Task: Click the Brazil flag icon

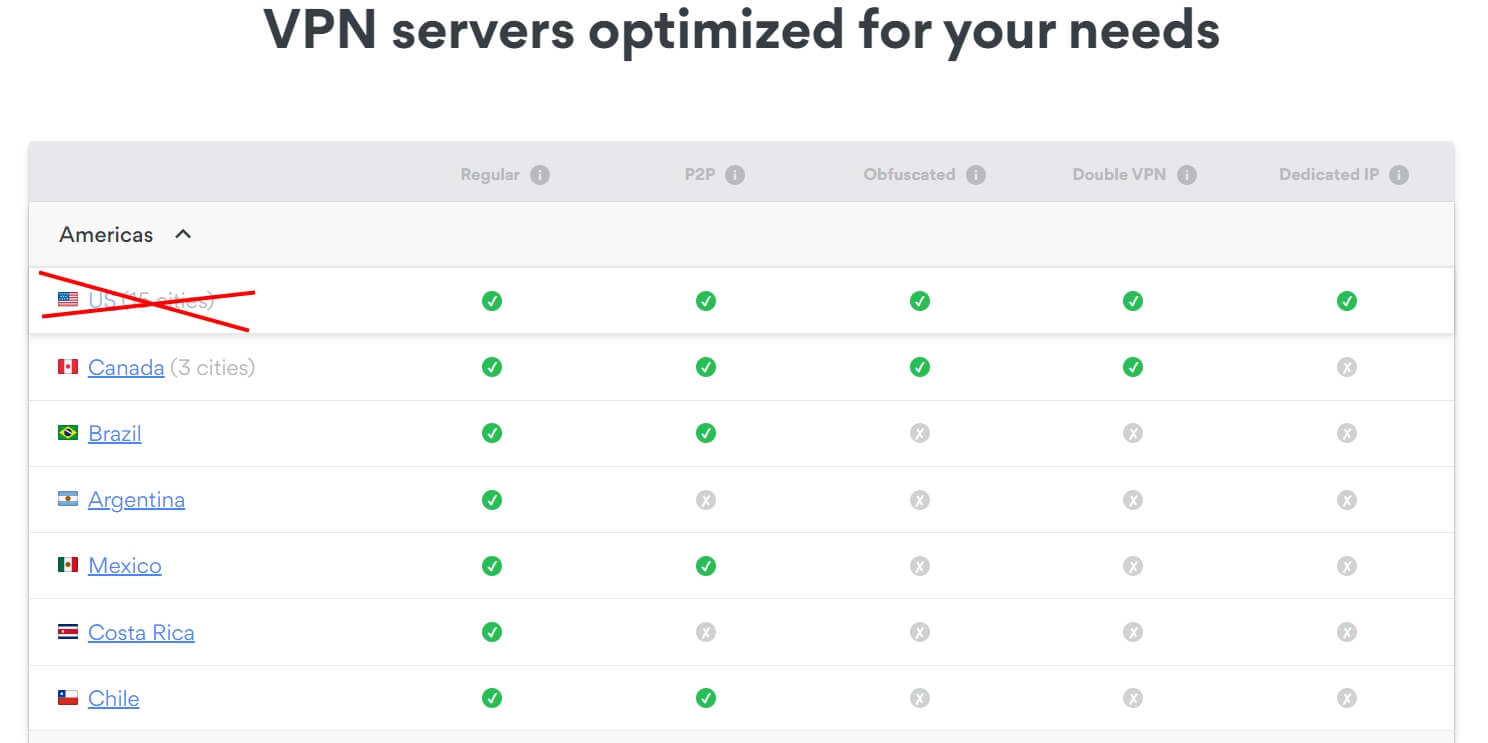Action: click(x=68, y=433)
